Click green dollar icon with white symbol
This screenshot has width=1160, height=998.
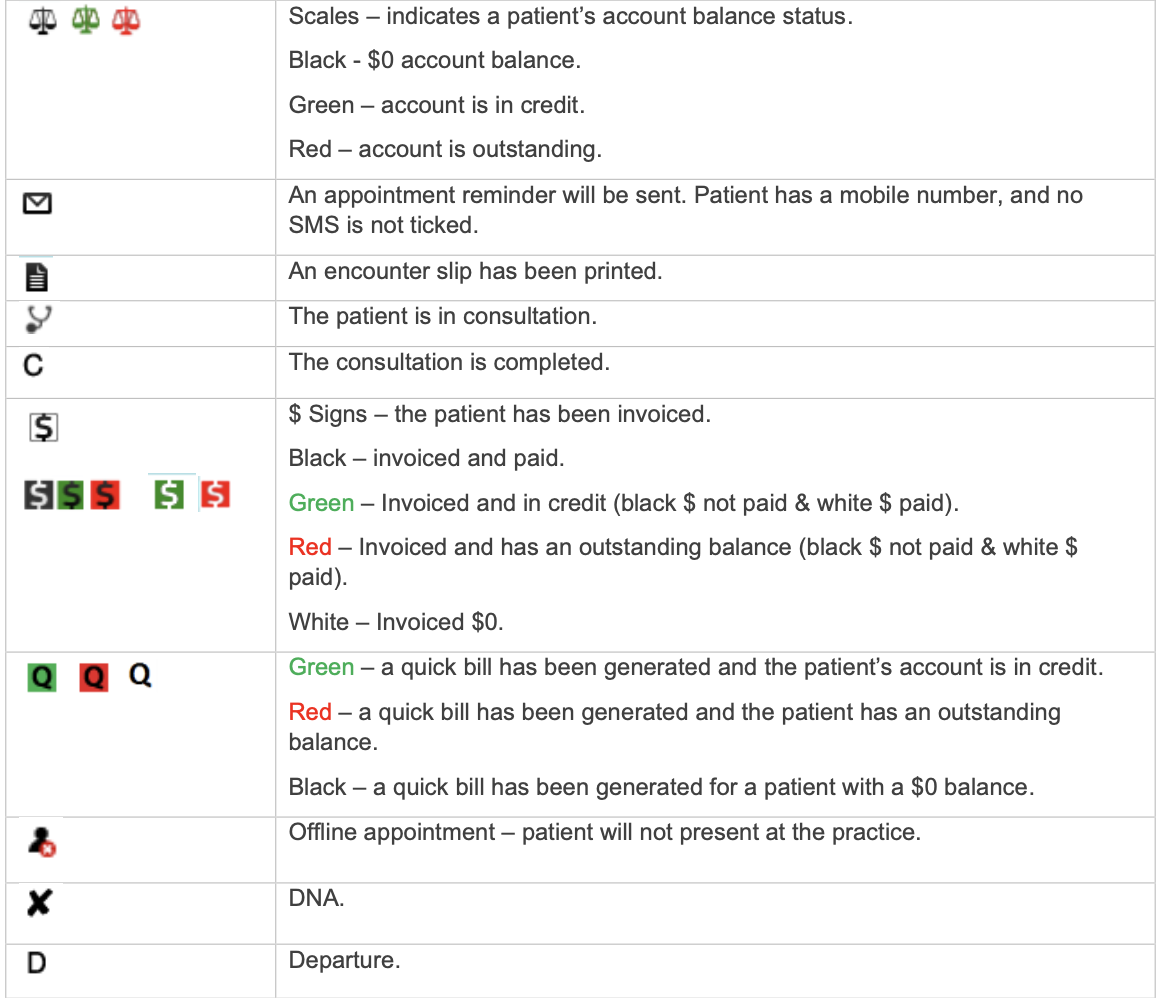[x=169, y=493]
